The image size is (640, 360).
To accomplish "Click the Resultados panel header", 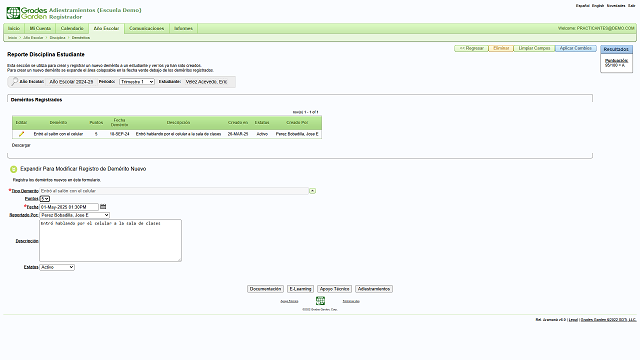I will (x=616, y=49).
